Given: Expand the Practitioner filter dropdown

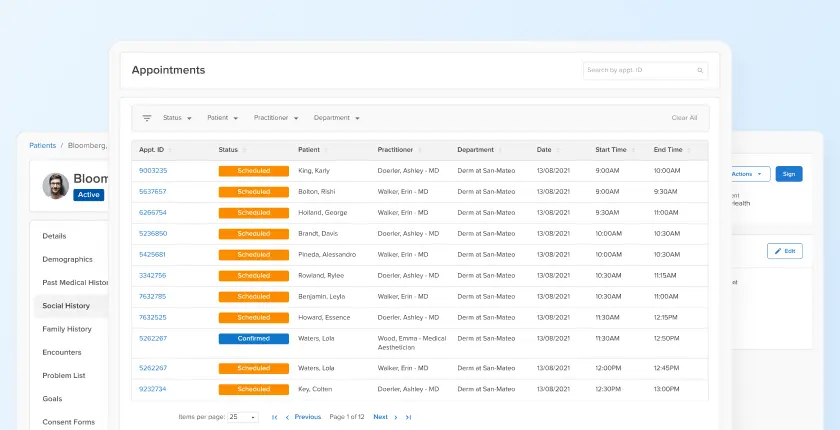Looking at the screenshot, I should coord(276,118).
